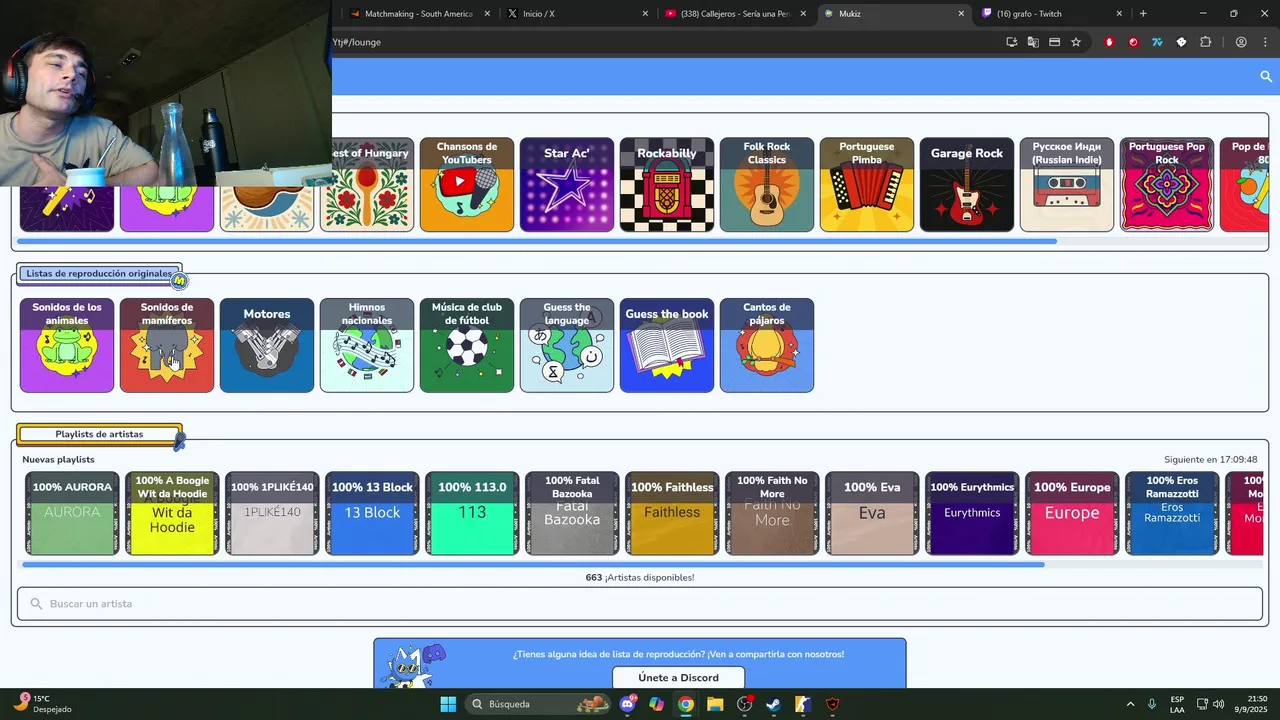Open the 100% 13 Block playlist

(372, 513)
